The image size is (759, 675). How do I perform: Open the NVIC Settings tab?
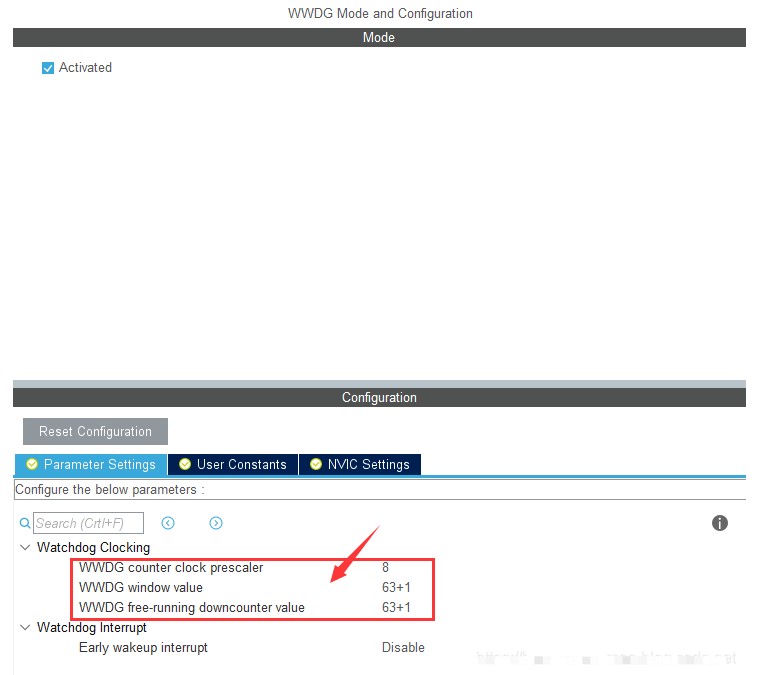pyautogui.click(x=360, y=465)
